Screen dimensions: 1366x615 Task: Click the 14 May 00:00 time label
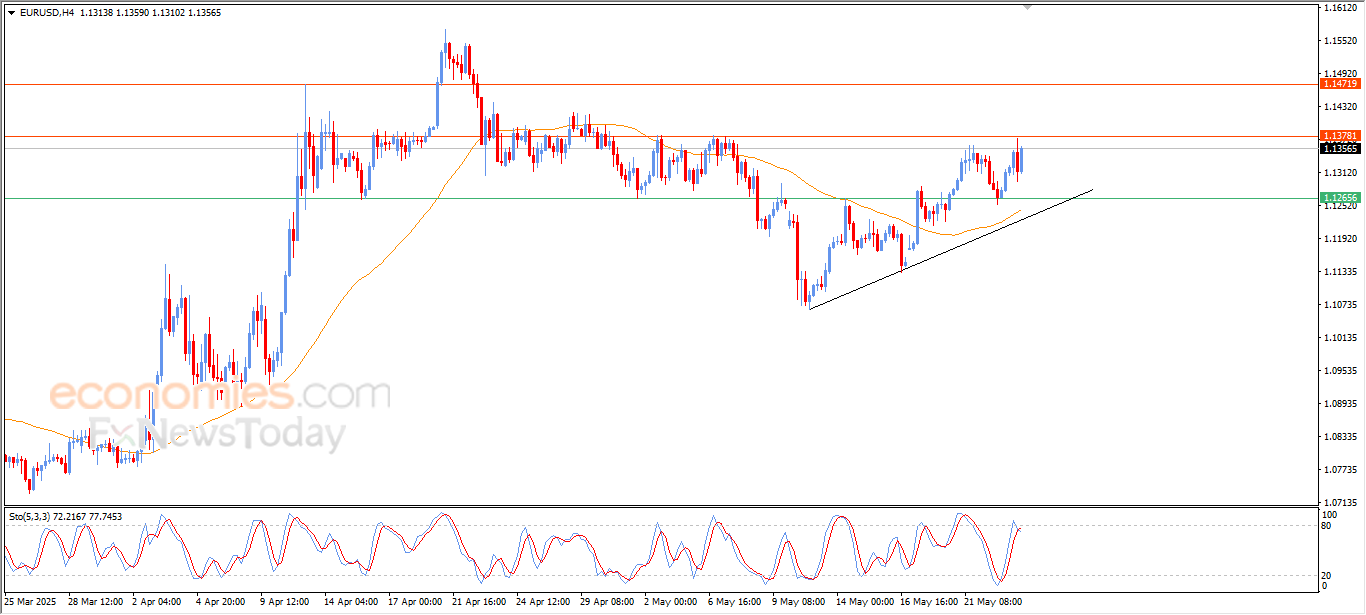click(865, 603)
